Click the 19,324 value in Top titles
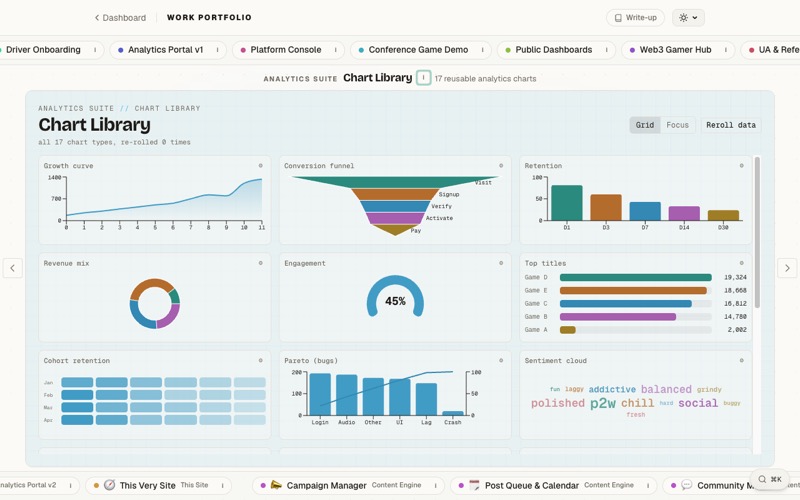 tap(735, 278)
